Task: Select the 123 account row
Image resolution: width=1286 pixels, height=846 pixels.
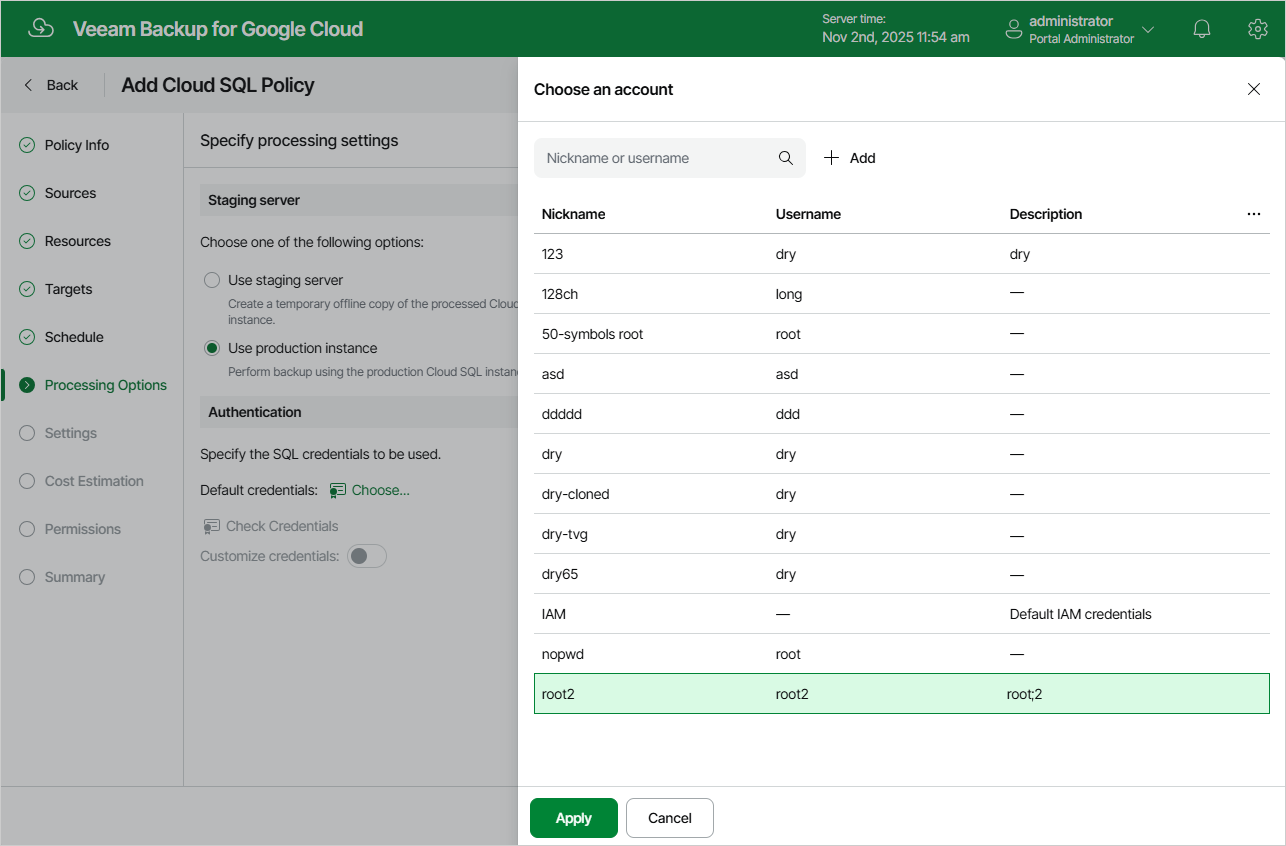Action: (902, 254)
